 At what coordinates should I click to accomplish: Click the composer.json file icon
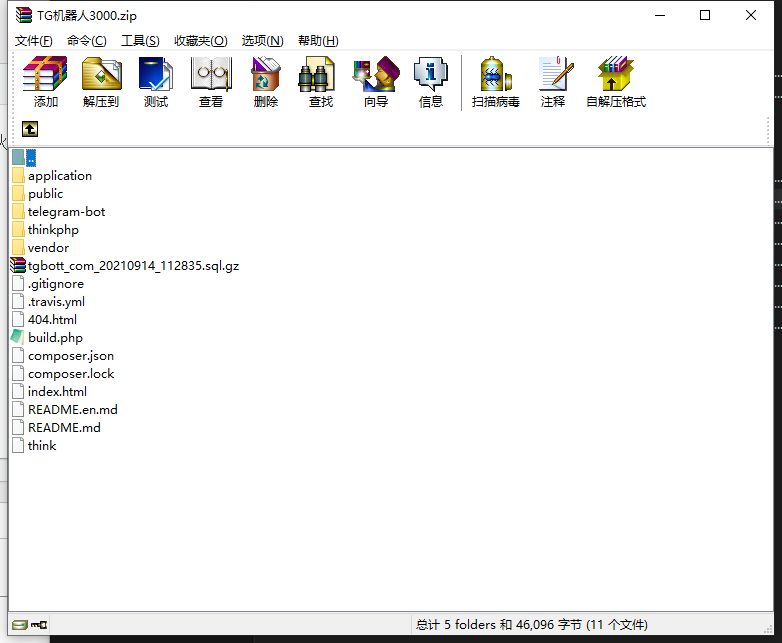pyautogui.click(x=18, y=356)
